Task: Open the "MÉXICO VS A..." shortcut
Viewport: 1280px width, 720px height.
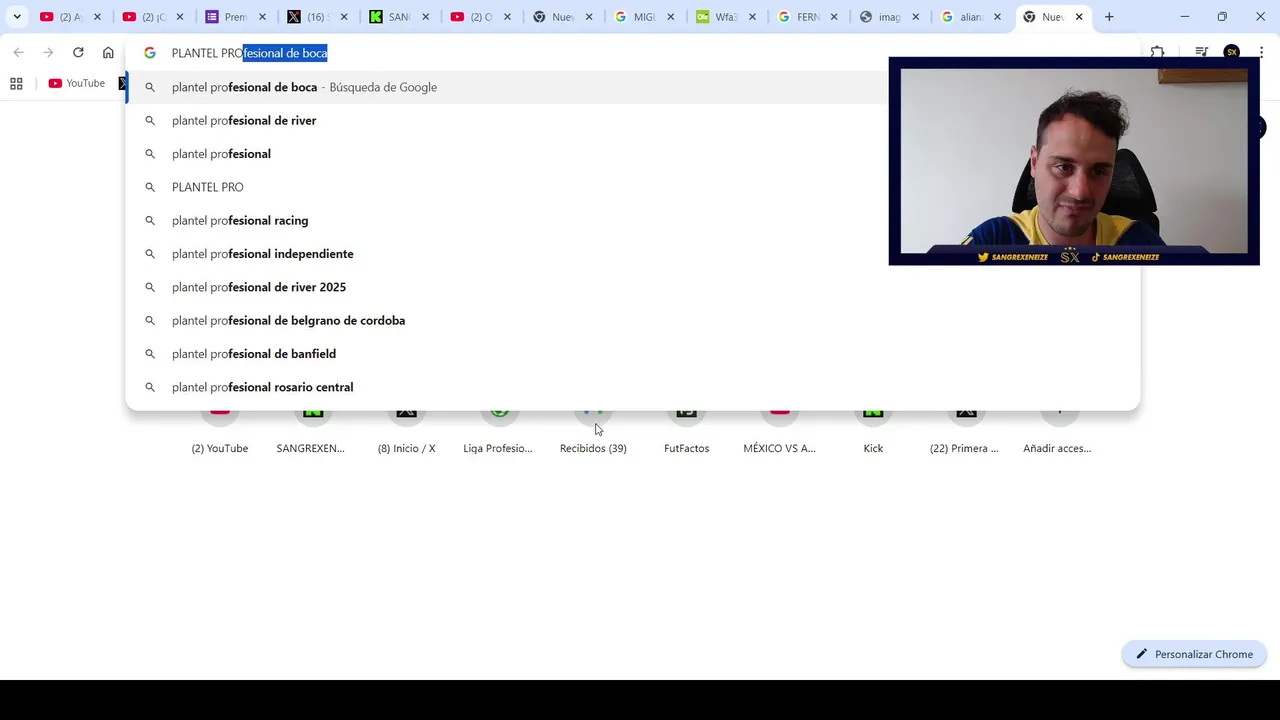Action: click(x=779, y=432)
